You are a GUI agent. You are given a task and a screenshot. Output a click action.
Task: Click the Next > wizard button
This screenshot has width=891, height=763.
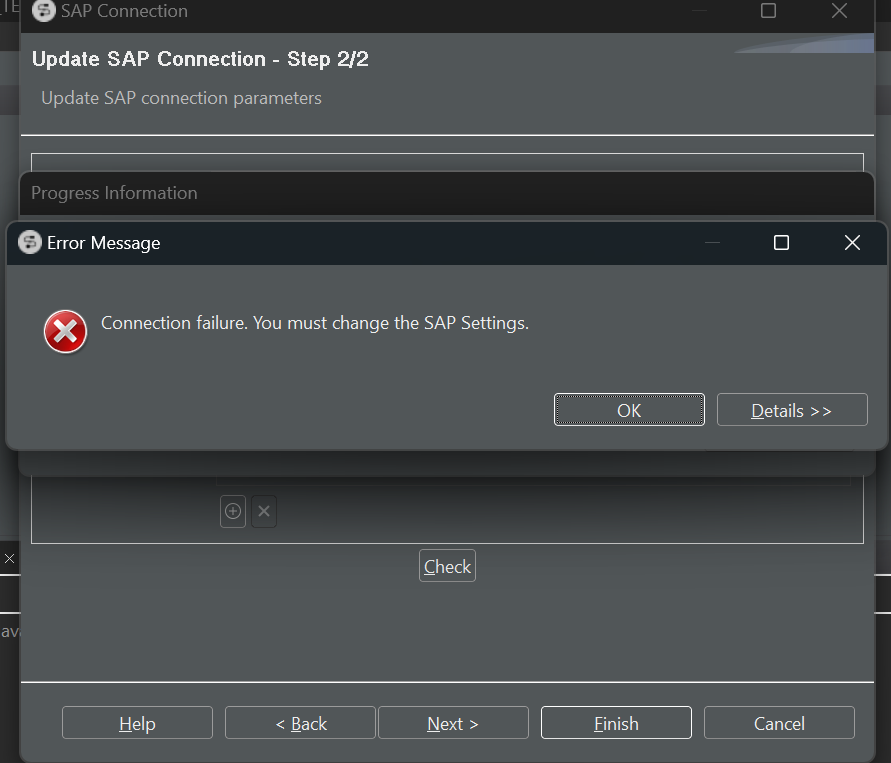[453, 723]
